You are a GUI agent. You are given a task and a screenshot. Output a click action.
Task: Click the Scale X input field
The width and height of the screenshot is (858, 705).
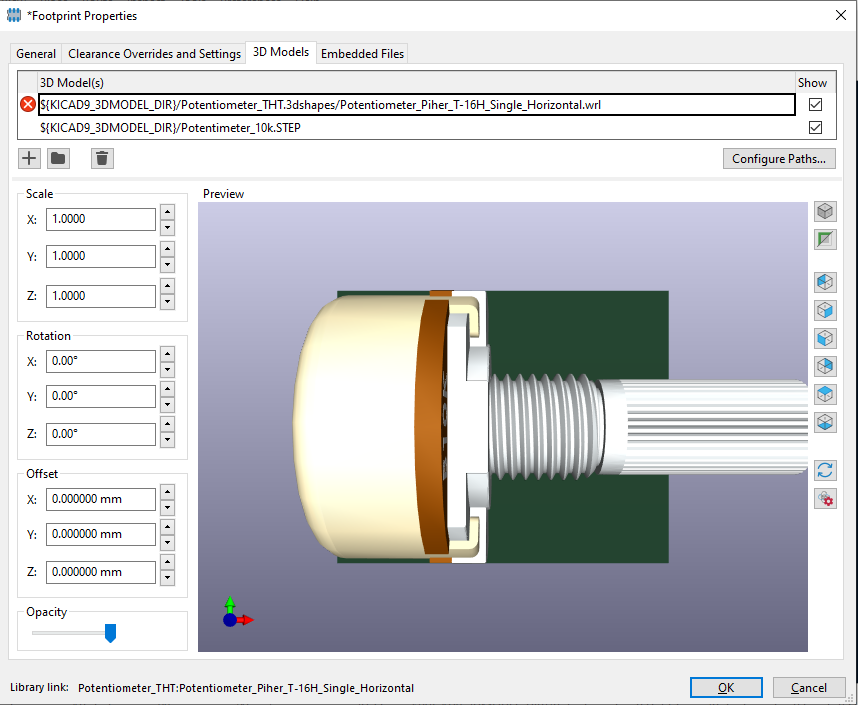coord(101,219)
